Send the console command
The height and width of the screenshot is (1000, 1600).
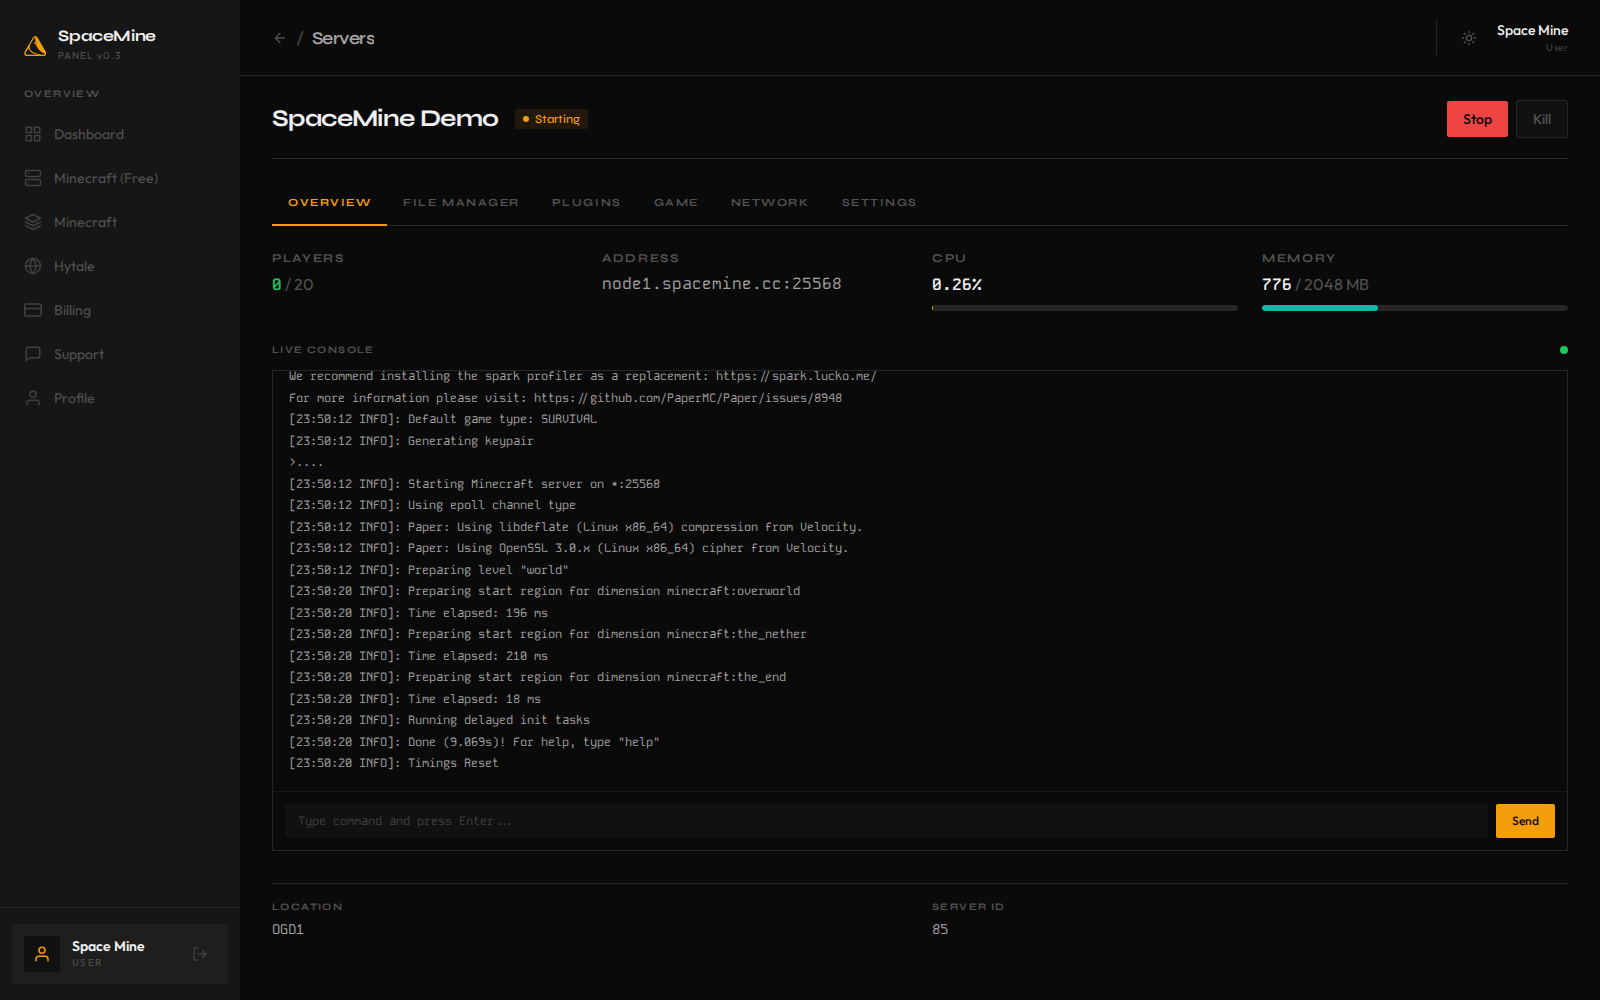(1525, 821)
